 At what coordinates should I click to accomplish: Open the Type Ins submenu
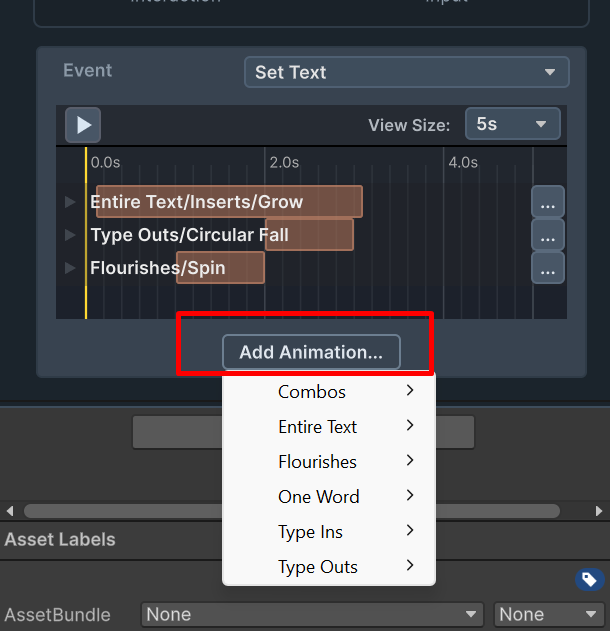click(329, 532)
